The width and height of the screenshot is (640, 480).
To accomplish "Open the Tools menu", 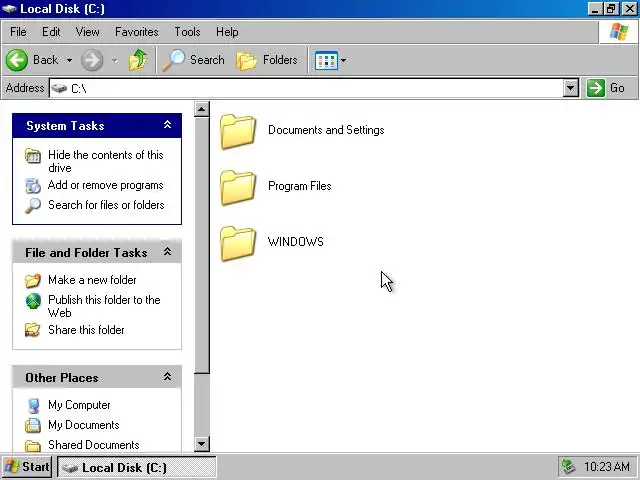I will click(x=187, y=32).
